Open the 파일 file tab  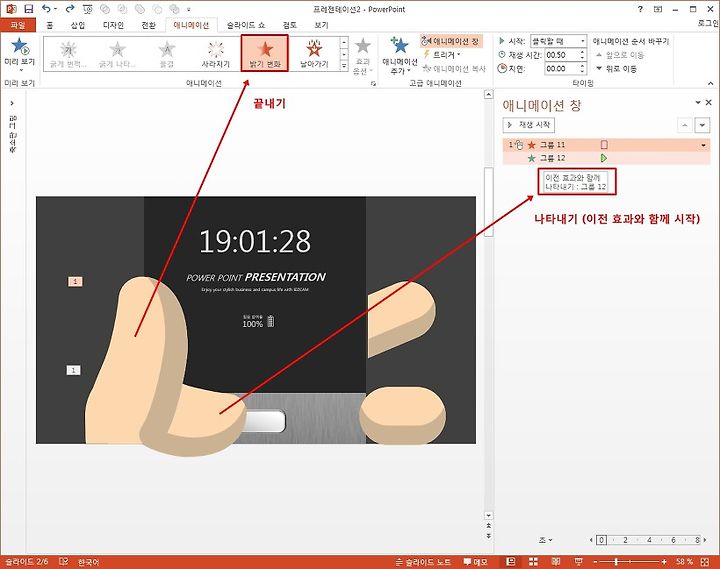[18, 25]
